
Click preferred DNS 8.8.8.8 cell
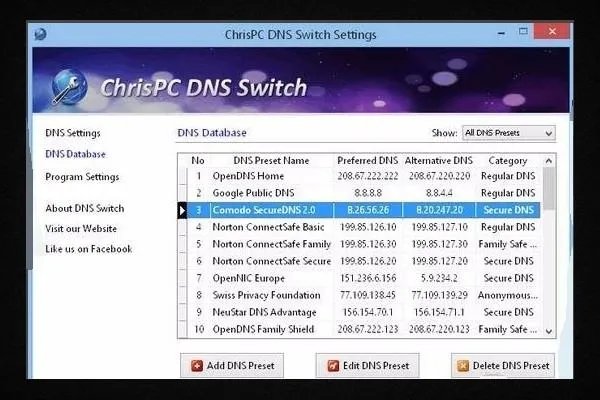pyautogui.click(x=368, y=193)
